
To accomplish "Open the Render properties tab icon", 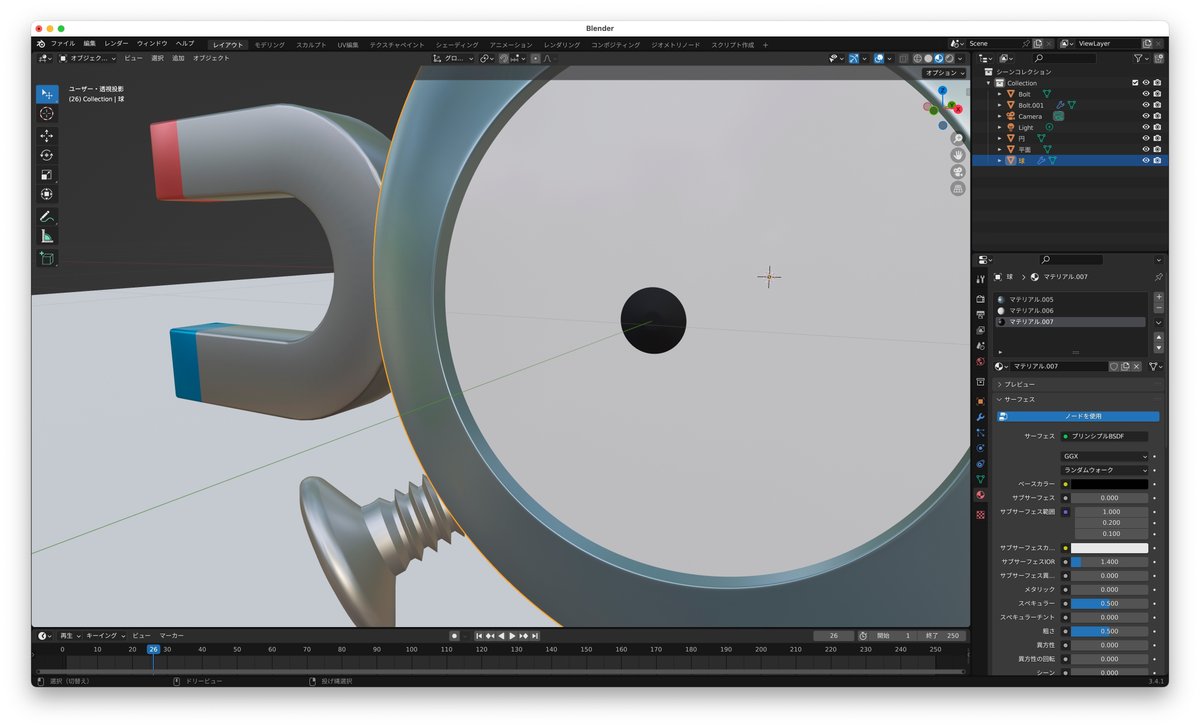I will 980,299.
